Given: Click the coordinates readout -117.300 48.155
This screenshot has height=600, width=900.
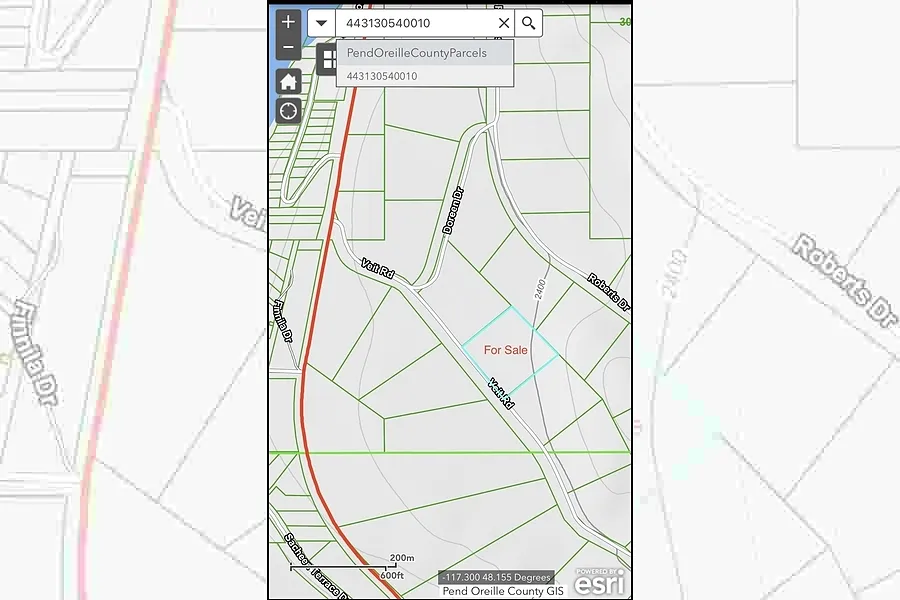Looking at the screenshot, I should (496, 577).
